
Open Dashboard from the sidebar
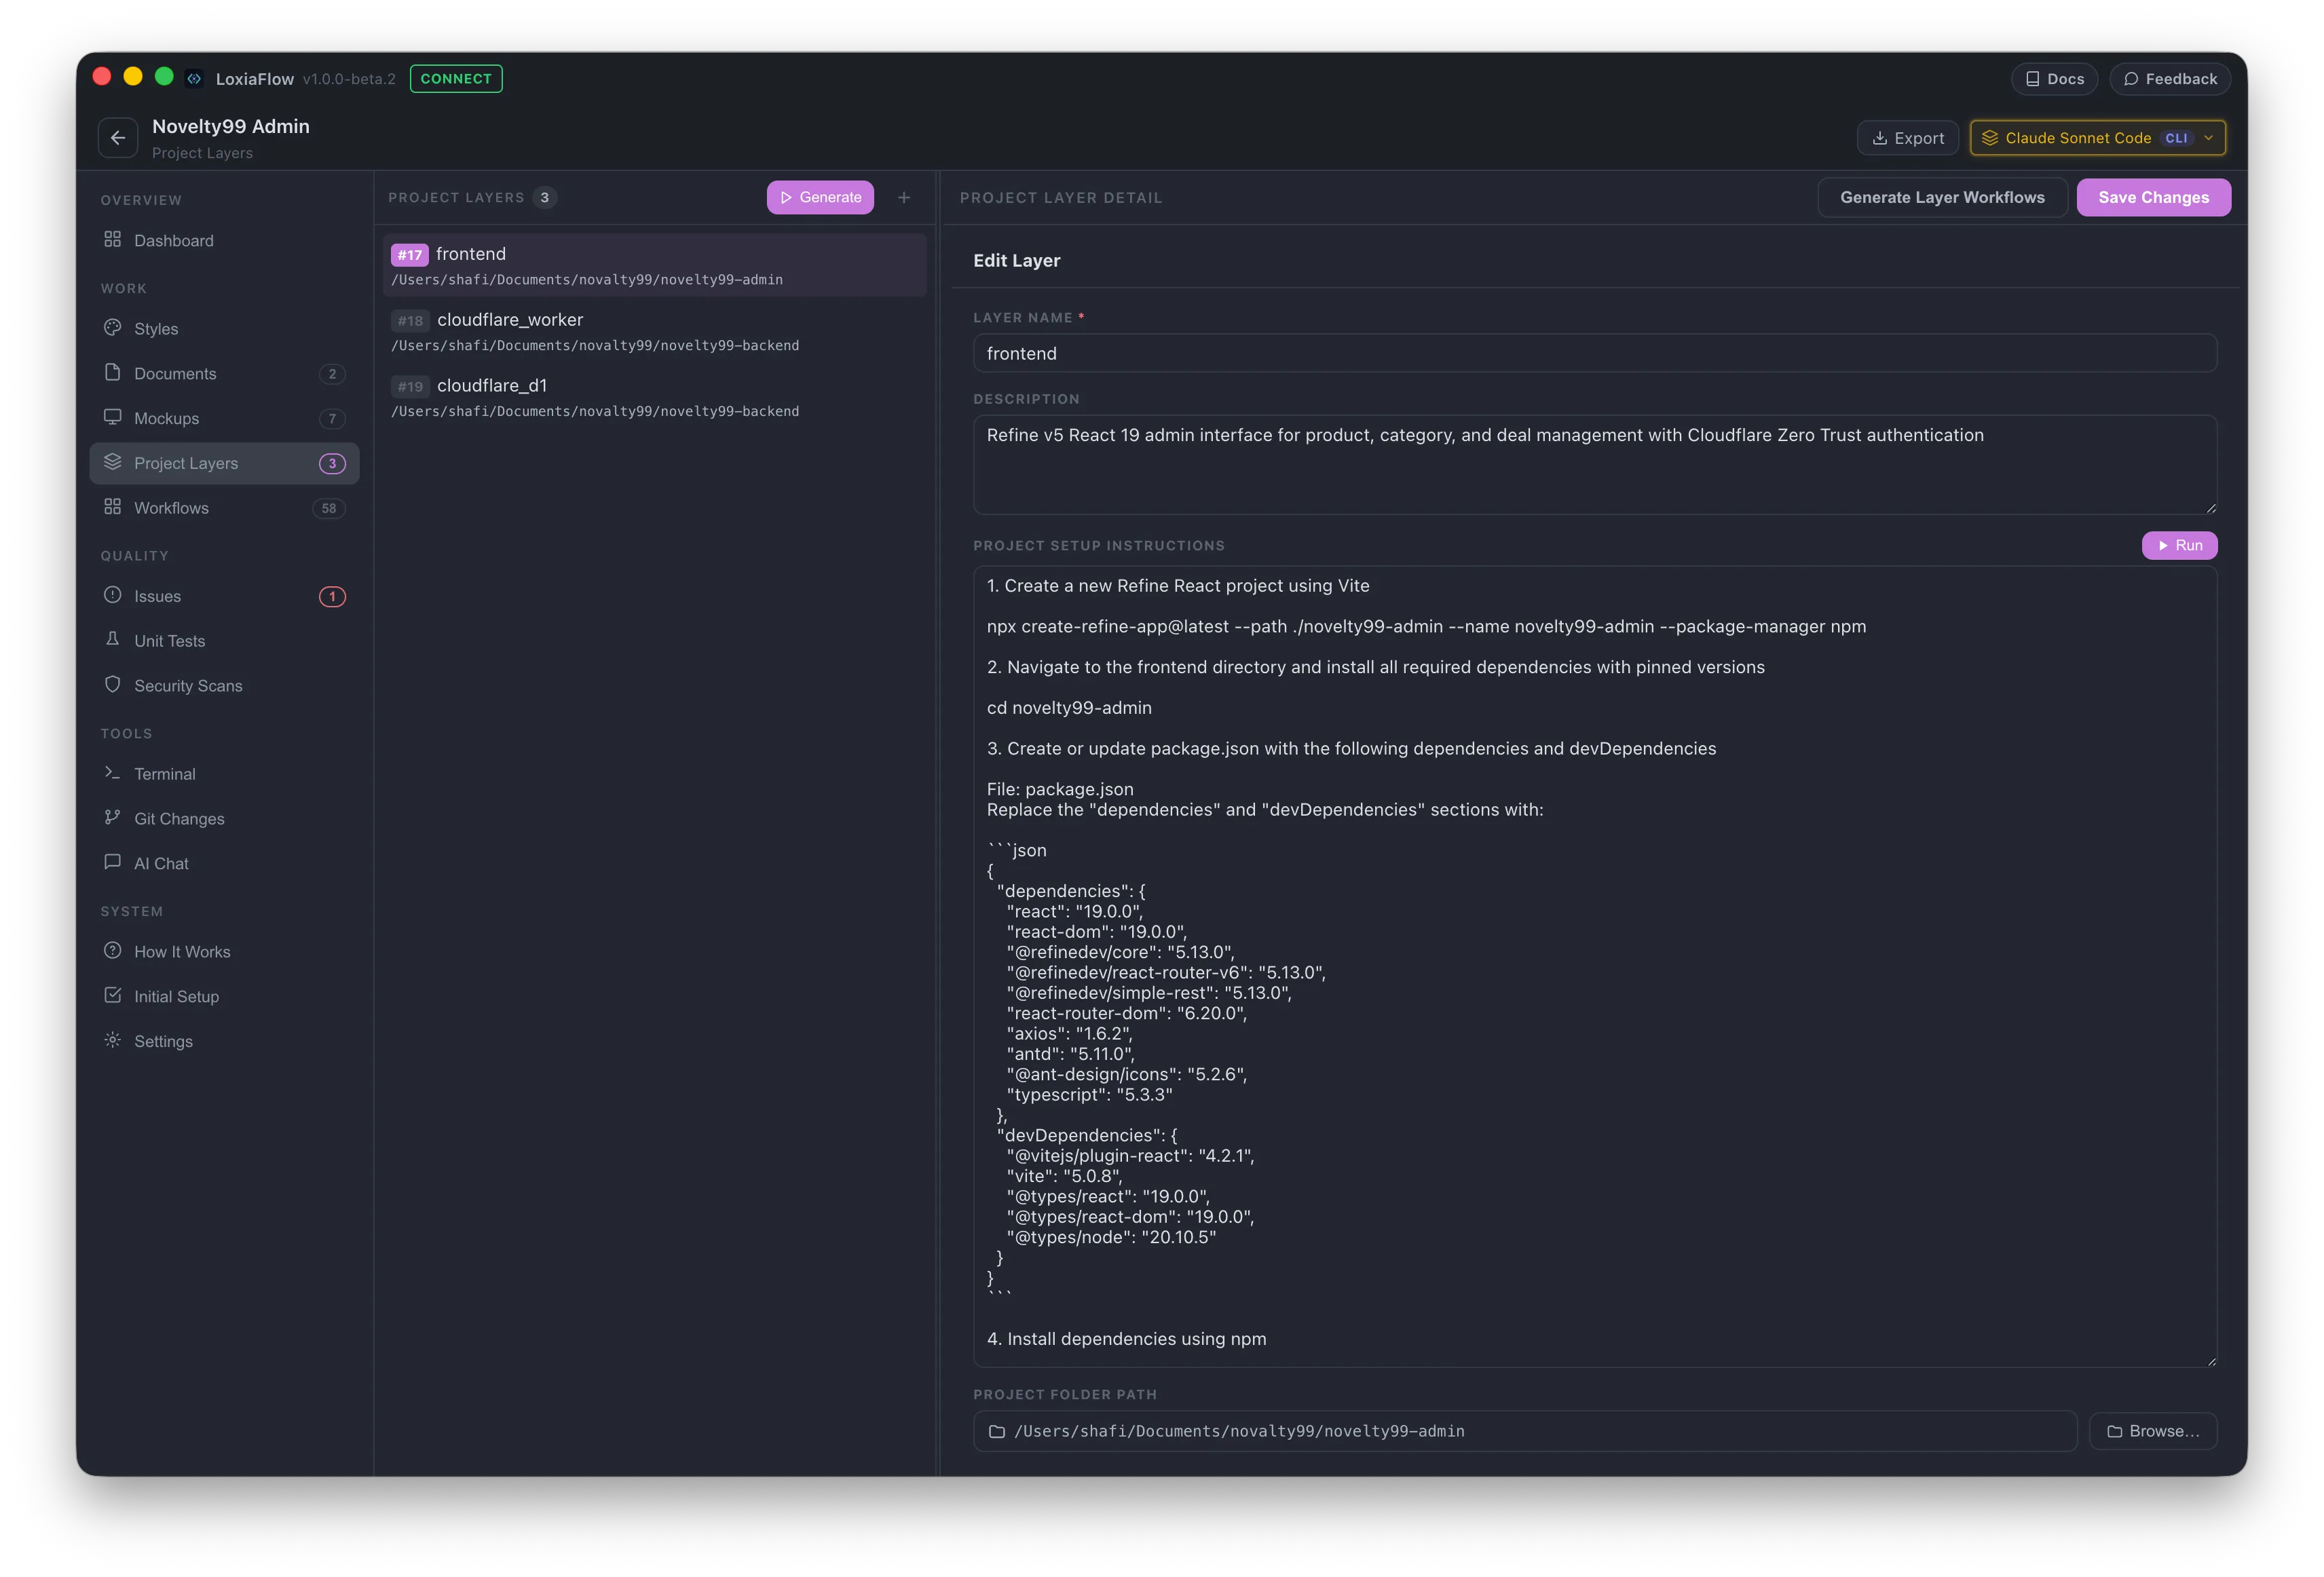click(x=224, y=240)
